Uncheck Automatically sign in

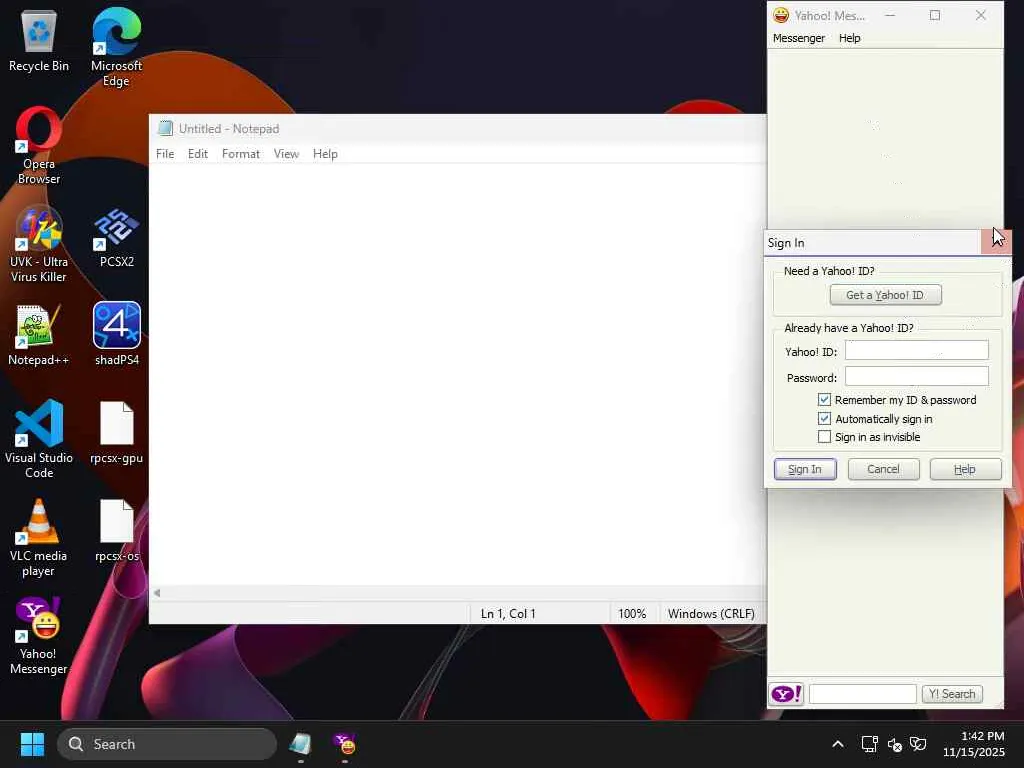(824, 419)
